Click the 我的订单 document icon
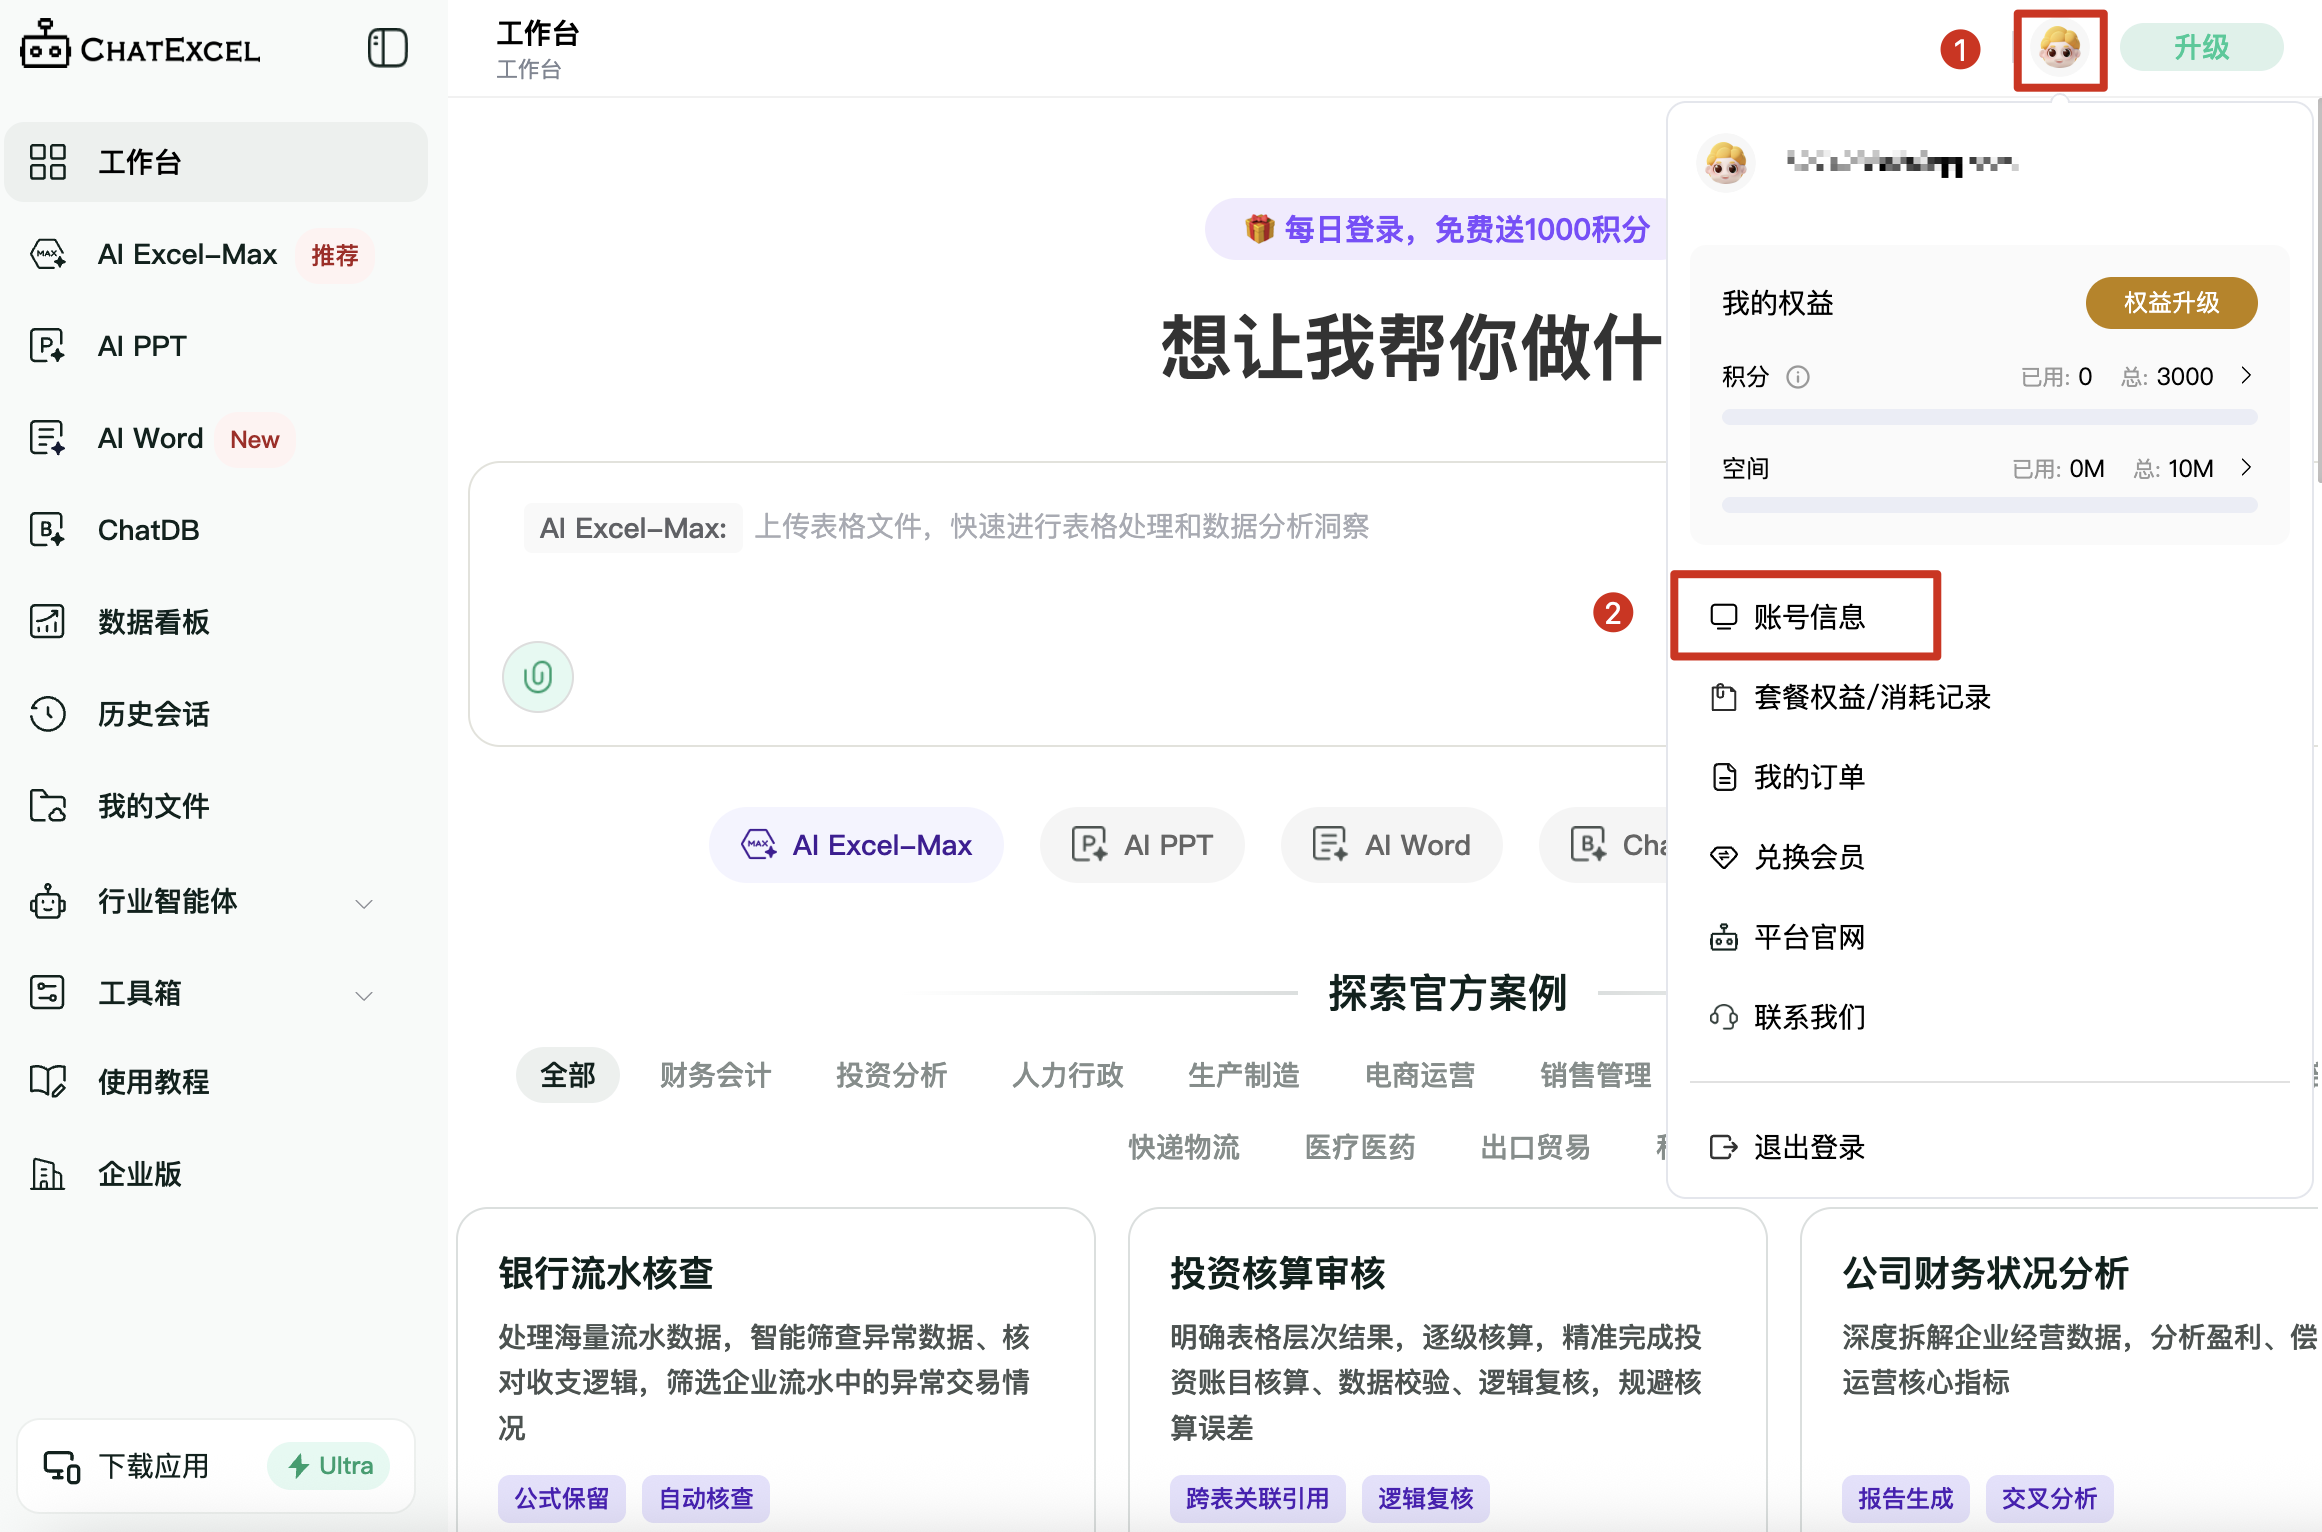Screen dimensions: 2322x1532 pos(1723,777)
